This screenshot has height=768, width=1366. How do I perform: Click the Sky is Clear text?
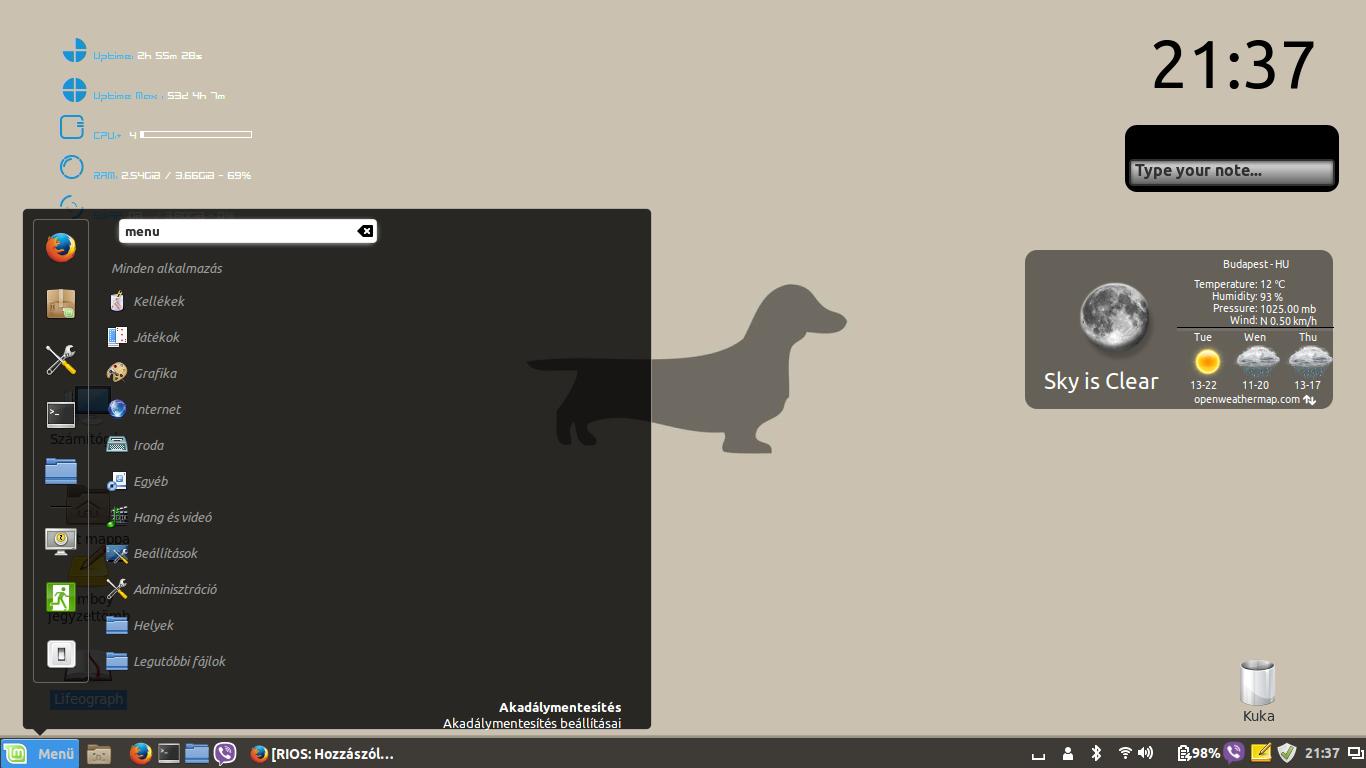coord(1101,381)
